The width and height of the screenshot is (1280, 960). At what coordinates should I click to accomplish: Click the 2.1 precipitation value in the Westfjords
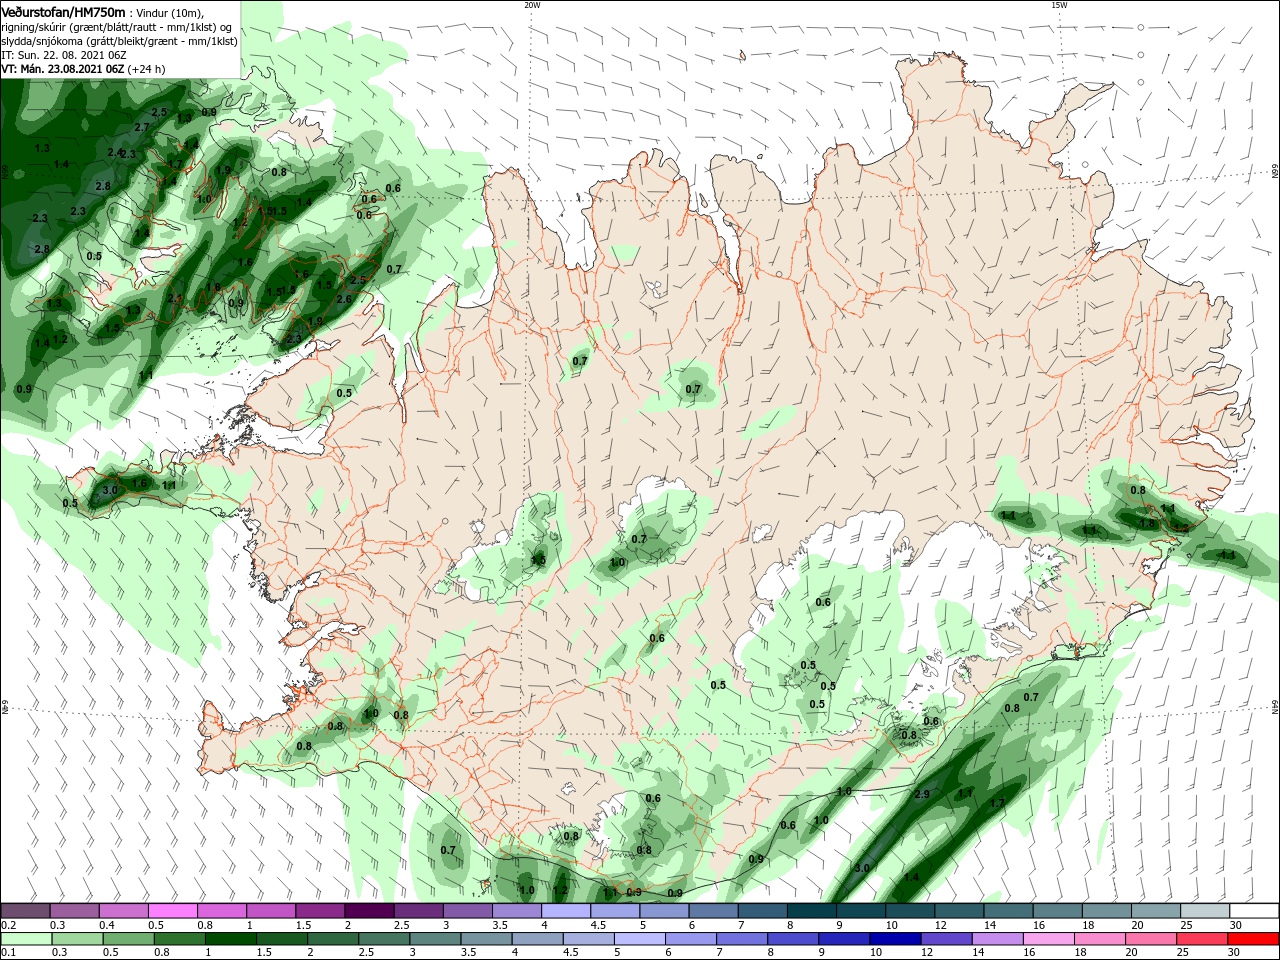(176, 298)
